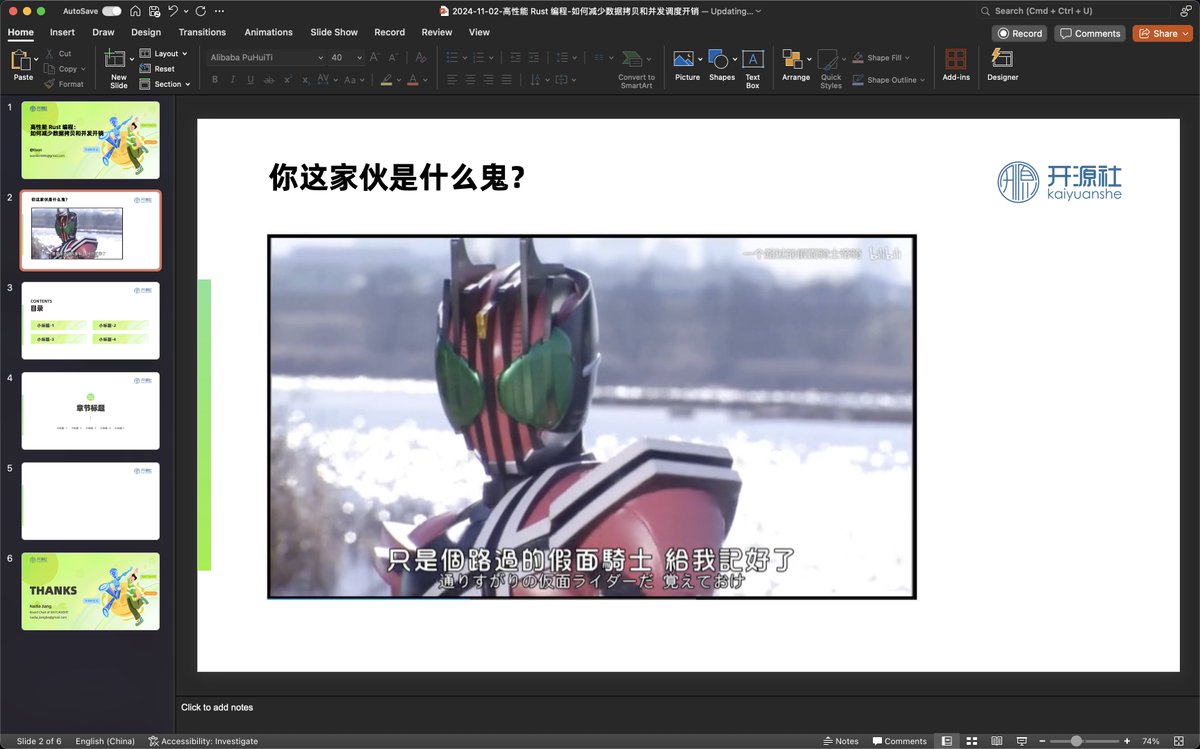Open the Design tab

point(146,32)
